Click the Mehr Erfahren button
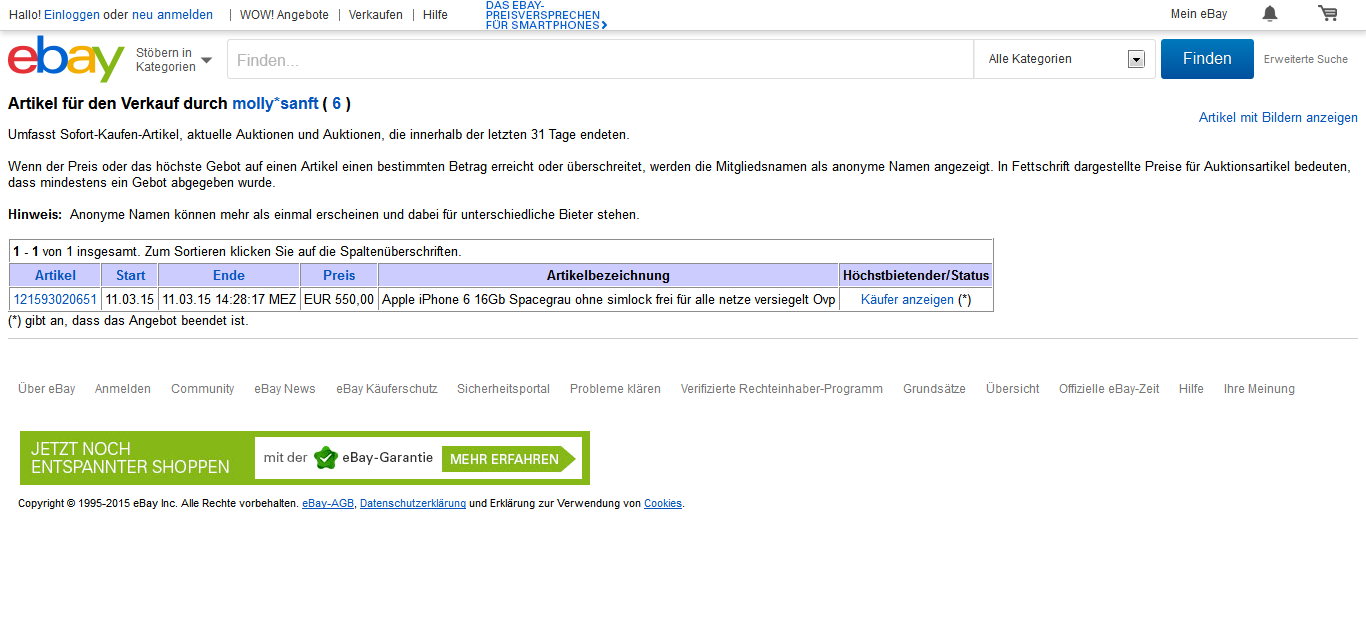Viewport: 1366px width, 634px height. pyautogui.click(x=506, y=459)
